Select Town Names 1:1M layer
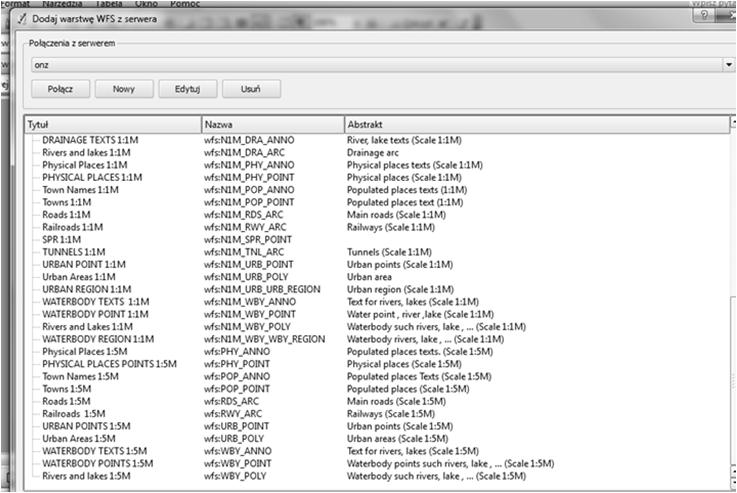The width and height of the screenshot is (737, 493). point(80,190)
